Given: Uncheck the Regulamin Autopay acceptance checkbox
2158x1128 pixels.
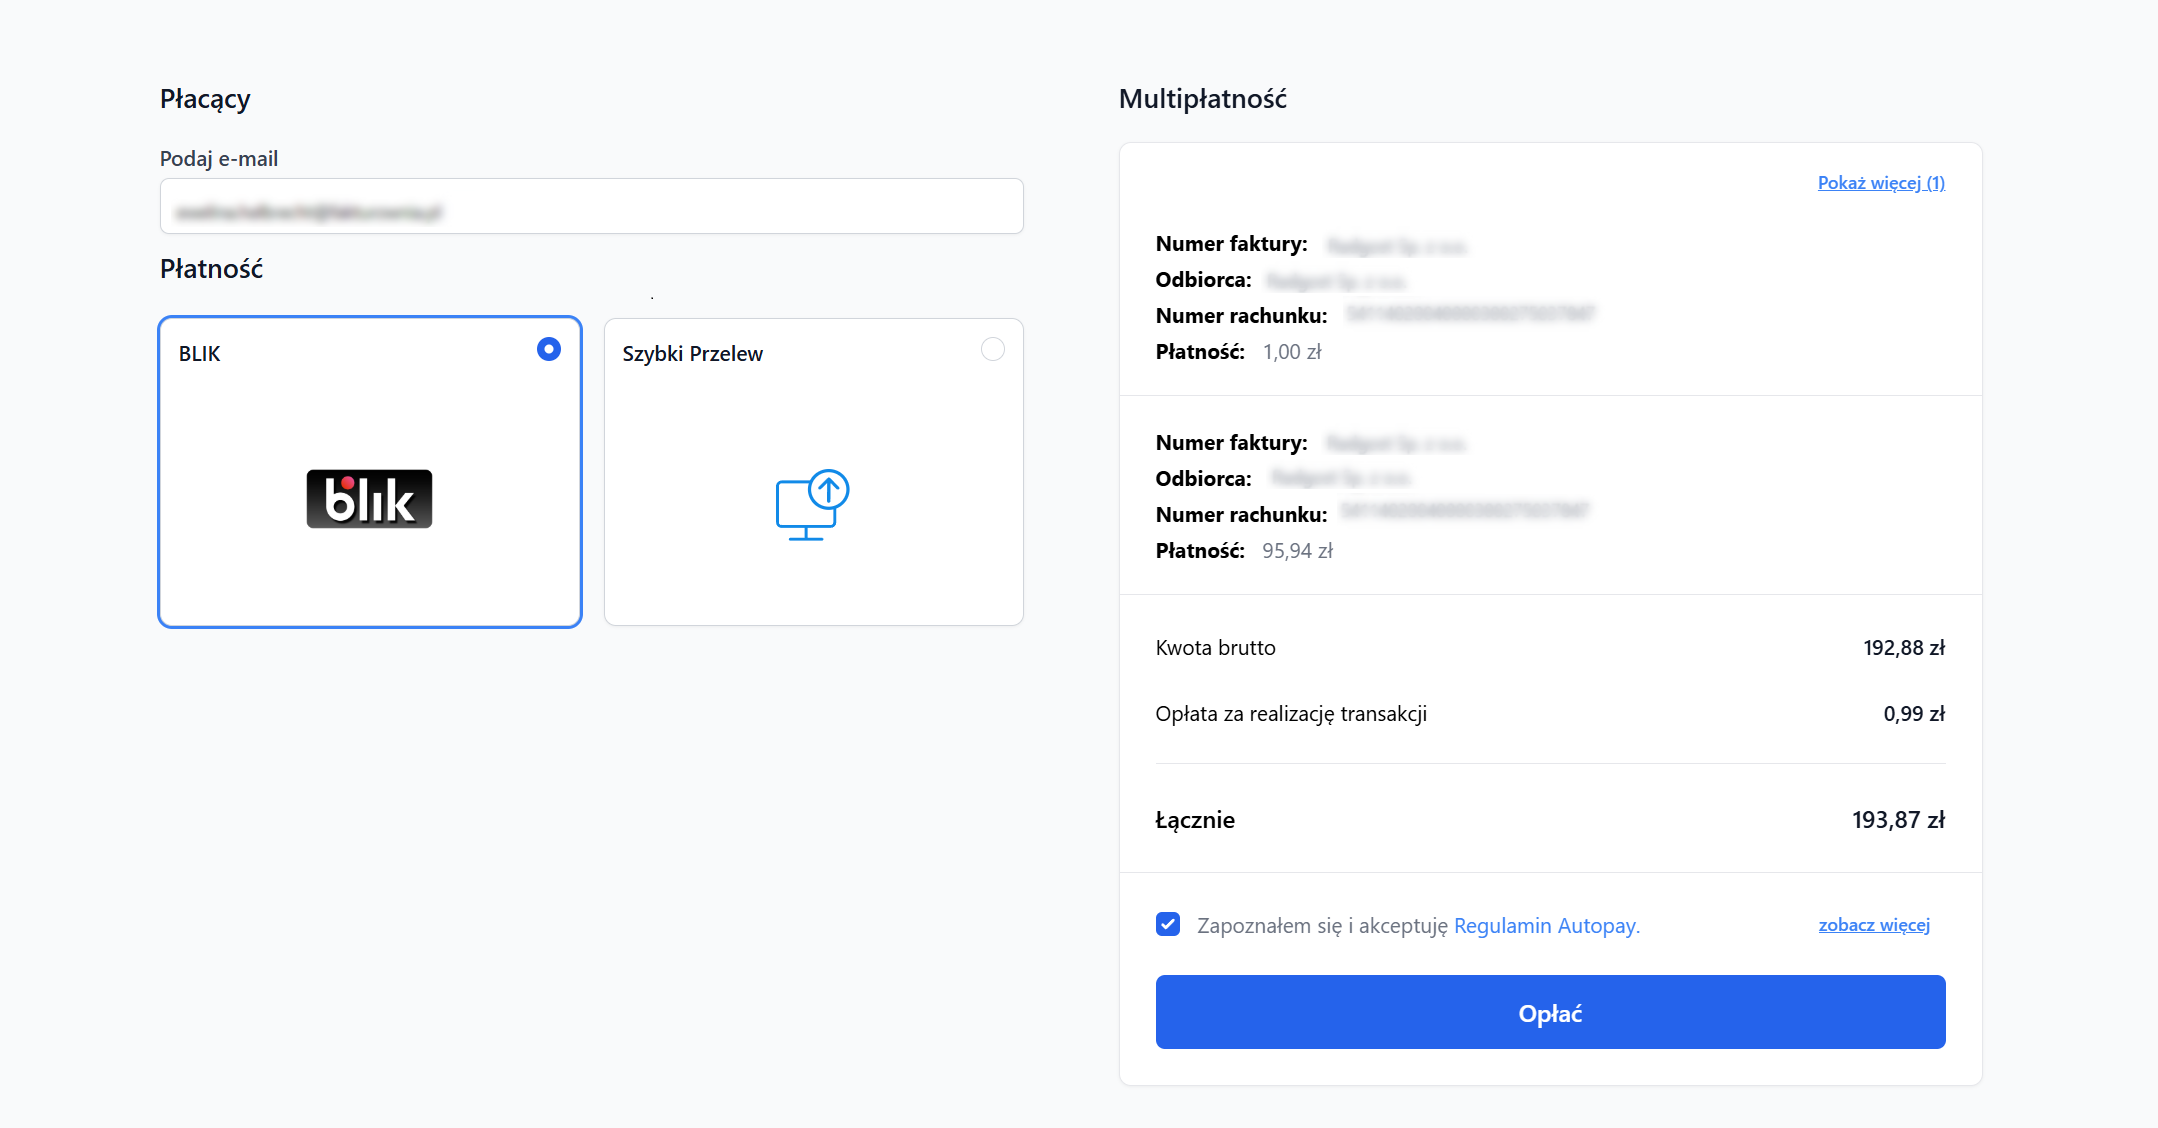Looking at the screenshot, I should click(1167, 924).
